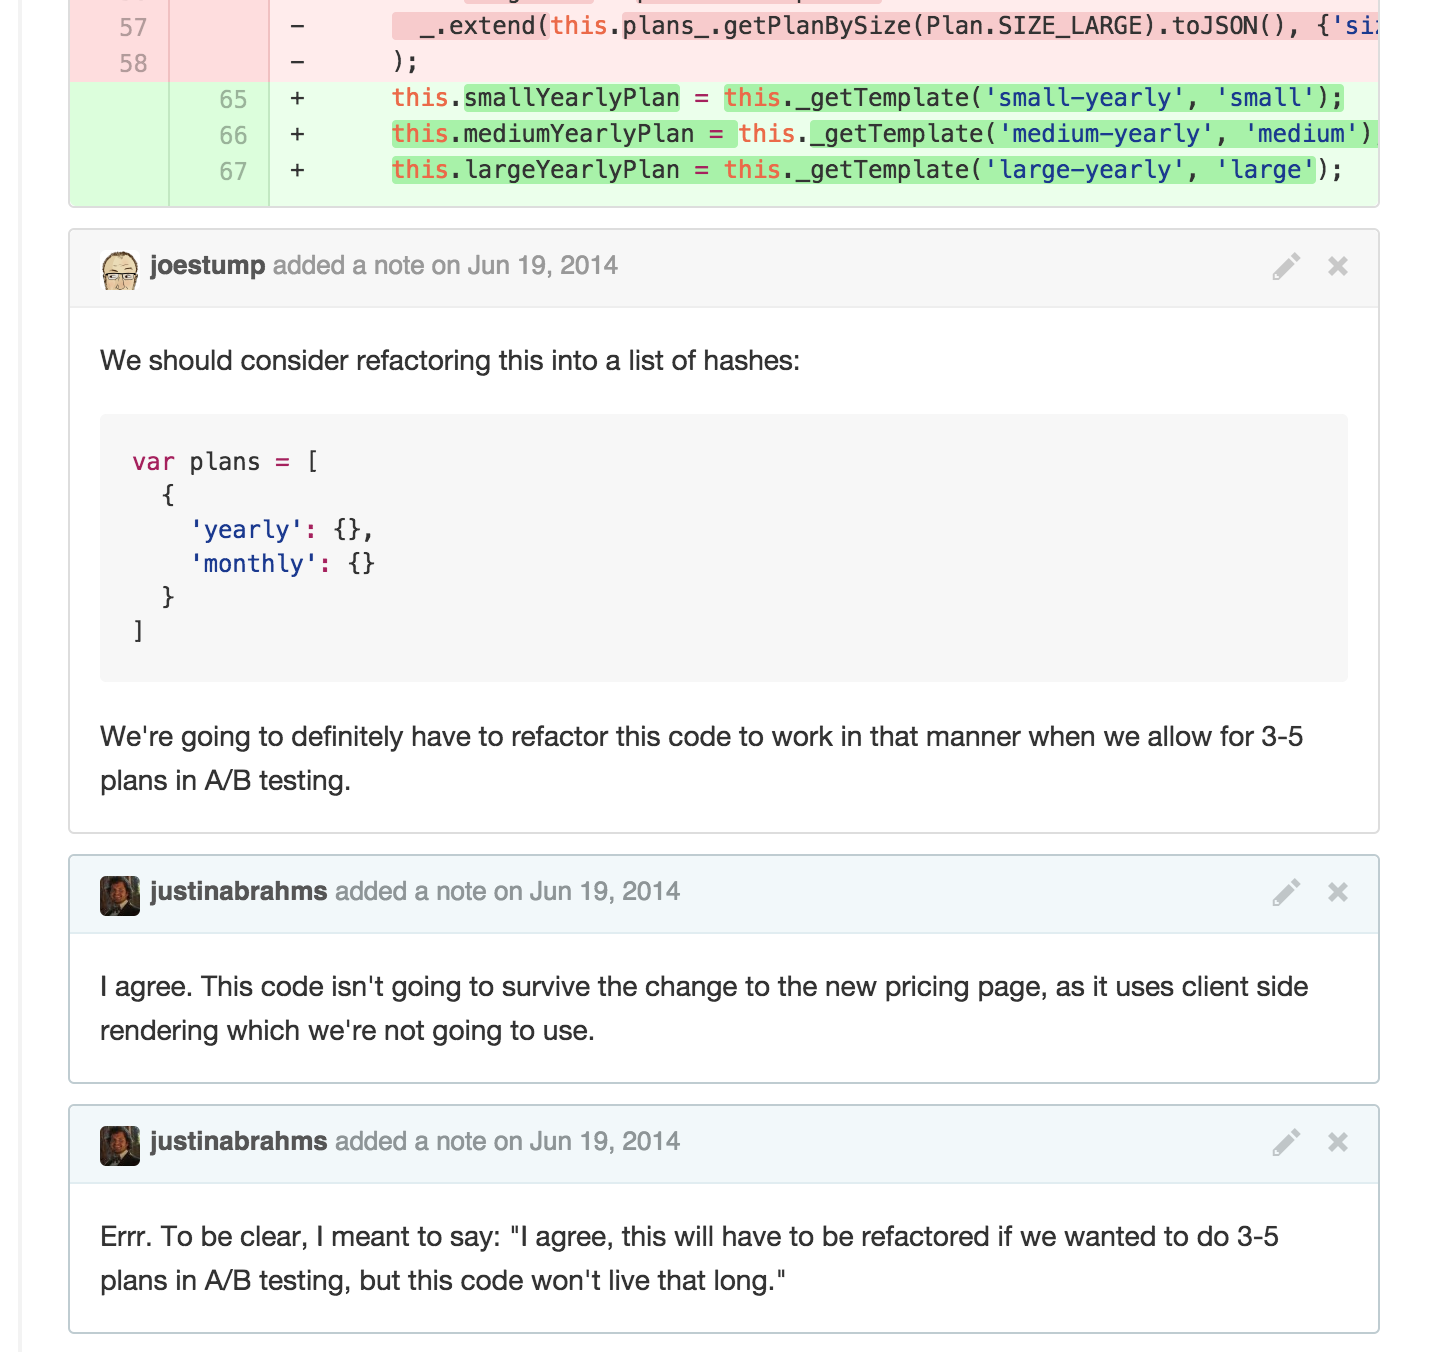Click line number 67 in the diff
The height and width of the screenshot is (1352, 1438).
[x=232, y=171]
